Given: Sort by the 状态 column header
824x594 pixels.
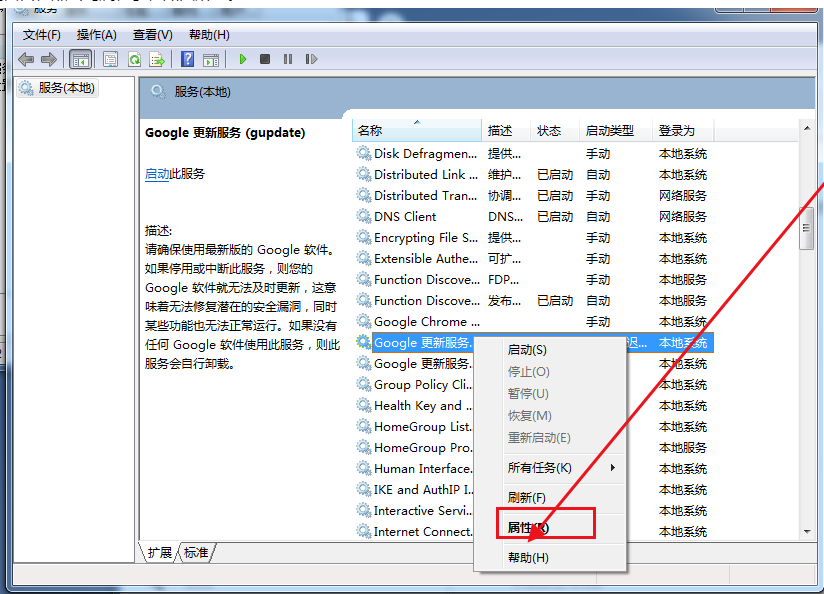Looking at the screenshot, I should [554, 131].
